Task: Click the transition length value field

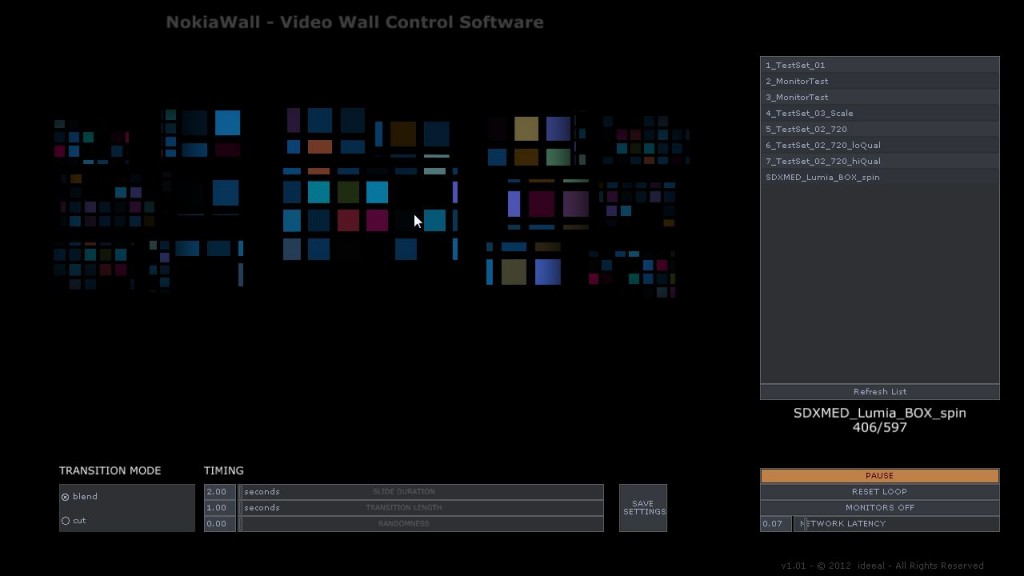Action: [217, 507]
